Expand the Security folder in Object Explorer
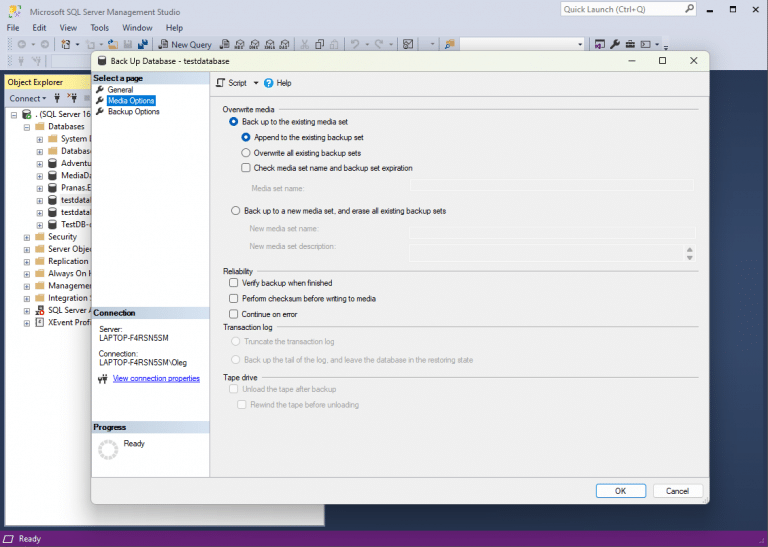Screen dimensions: 768x547 point(27,237)
